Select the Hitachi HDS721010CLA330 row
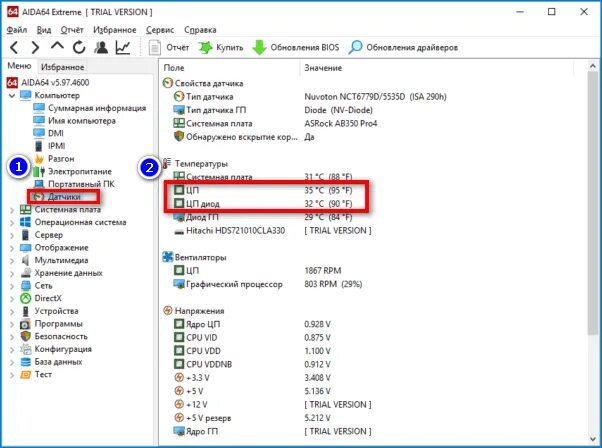Image resolution: width=602 pixels, height=448 pixels. pyautogui.click(x=272, y=231)
